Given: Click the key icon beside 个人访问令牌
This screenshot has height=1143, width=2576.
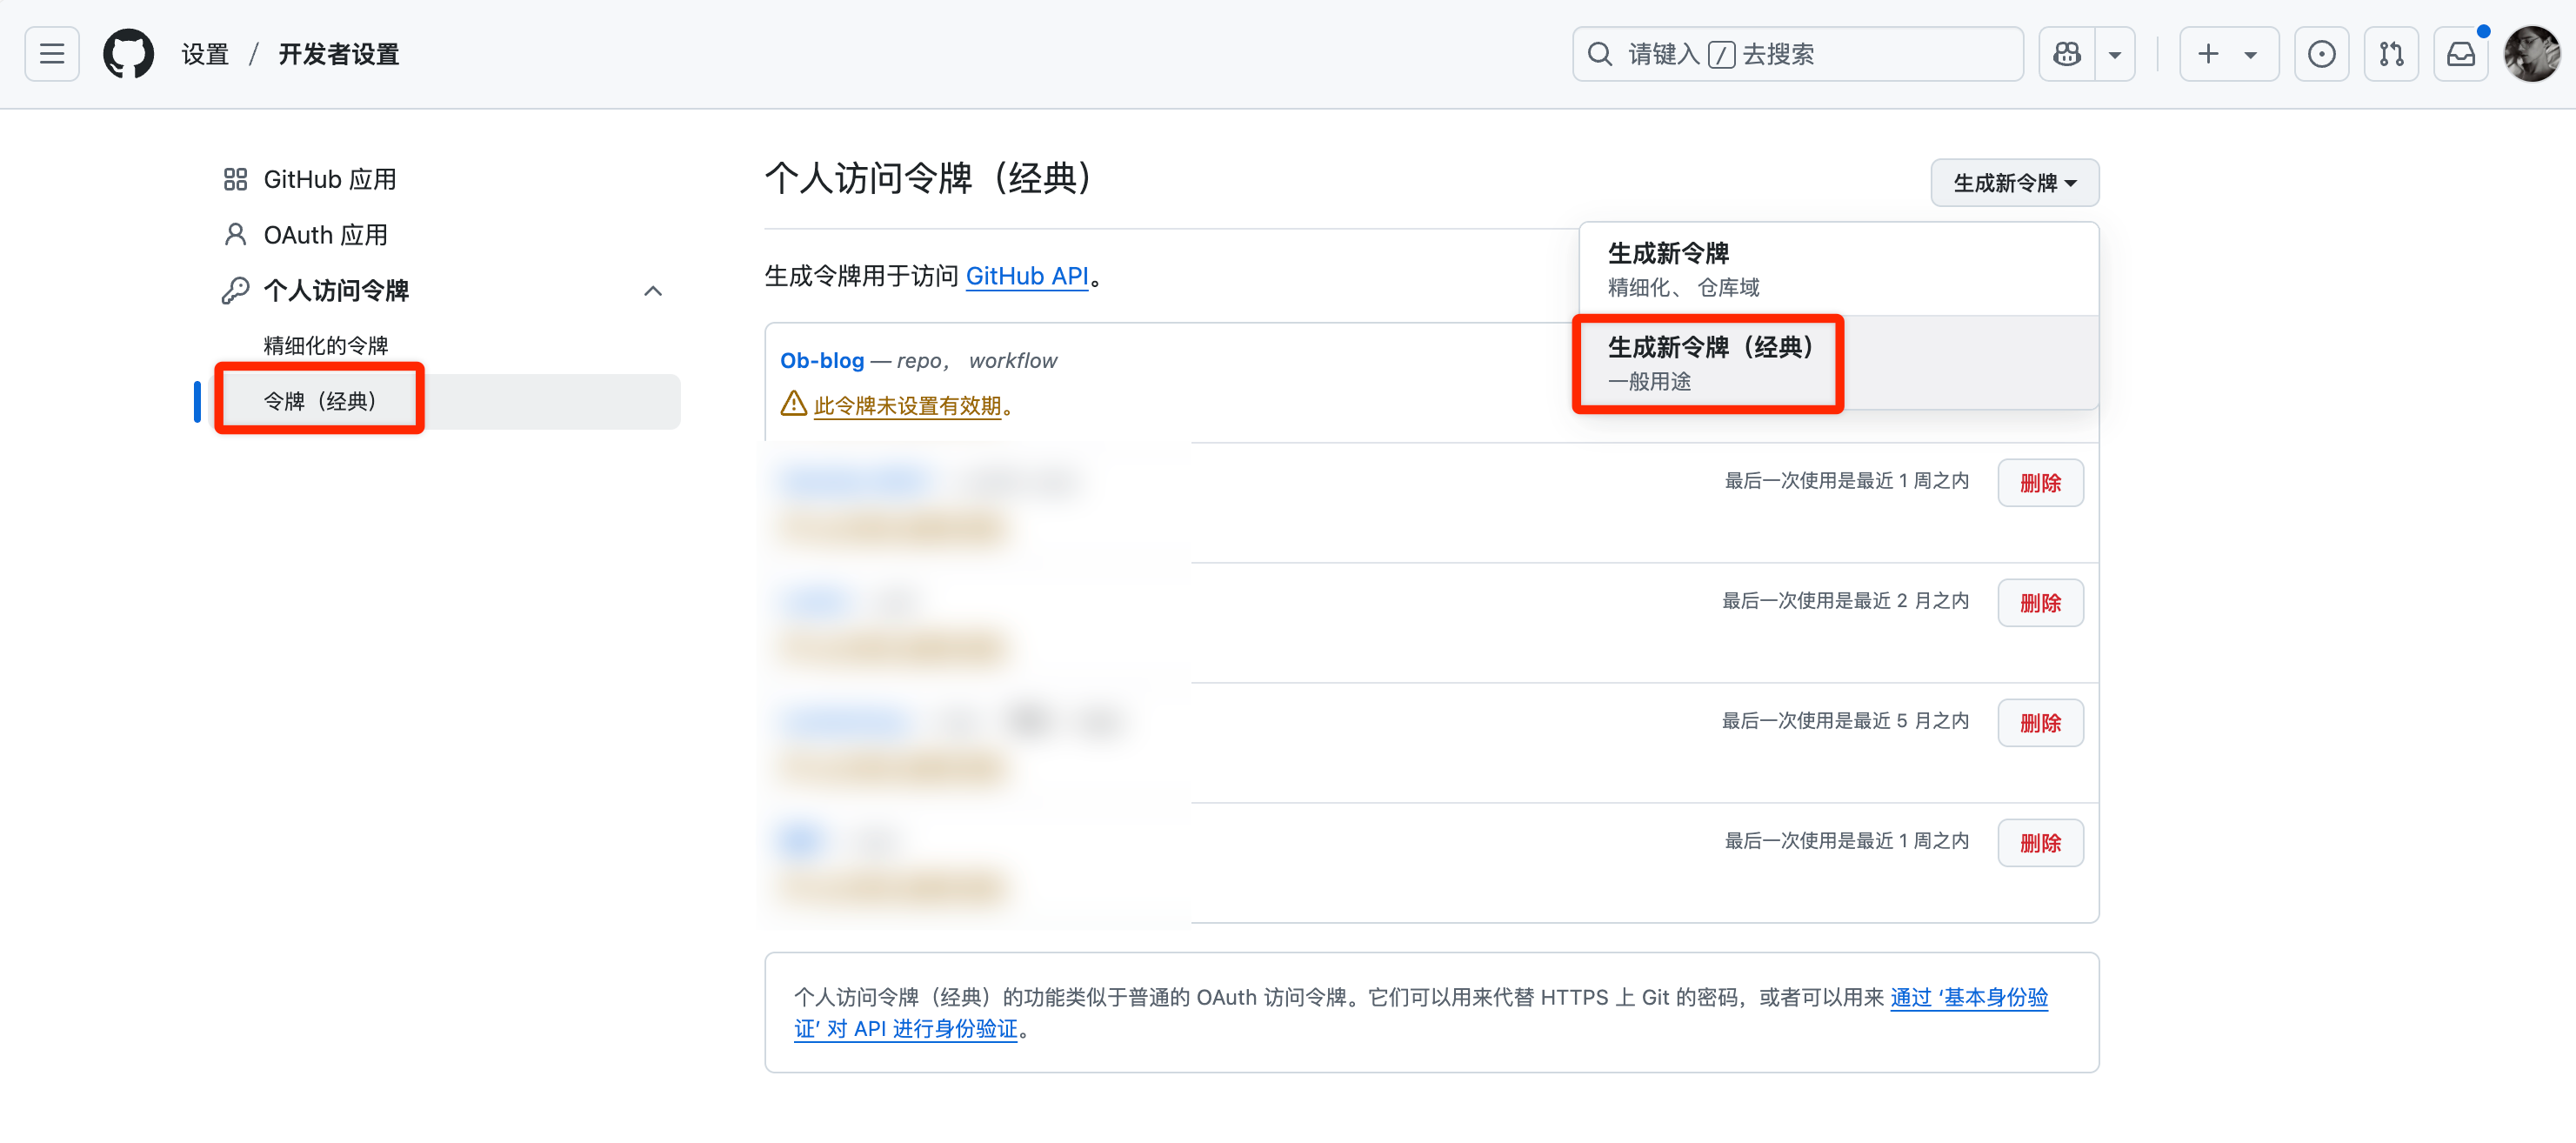Looking at the screenshot, I should (235, 291).
